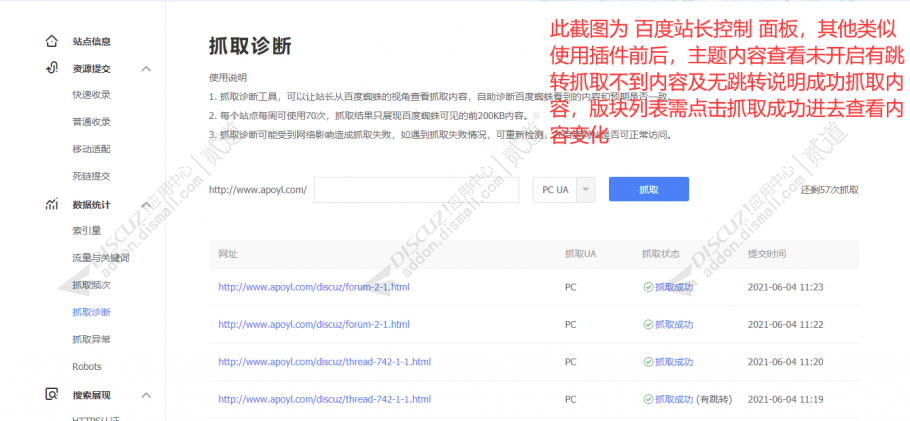
Task: Open forum-2-1.html link submitted 11:22
Action: [x=314, y=325]
